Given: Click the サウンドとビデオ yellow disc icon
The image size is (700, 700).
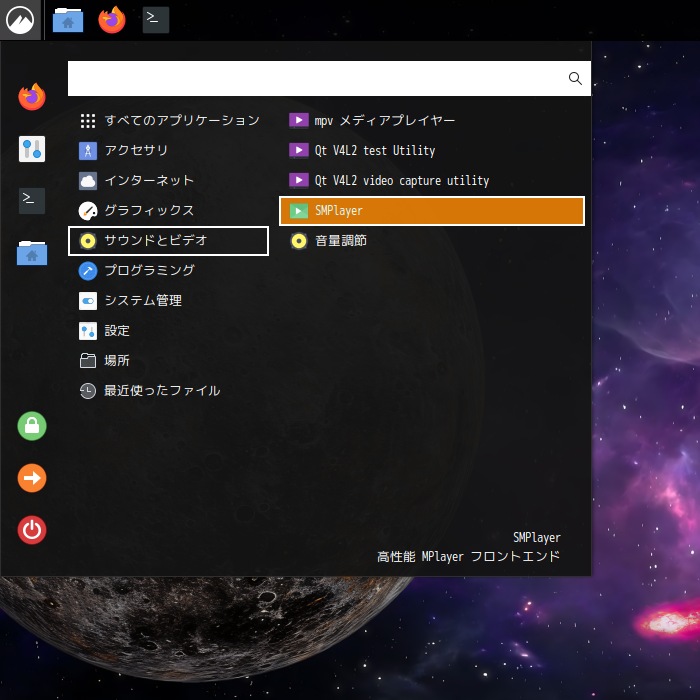Looking at the screenshot, I should pyautogui.click(x=88, y=241).
